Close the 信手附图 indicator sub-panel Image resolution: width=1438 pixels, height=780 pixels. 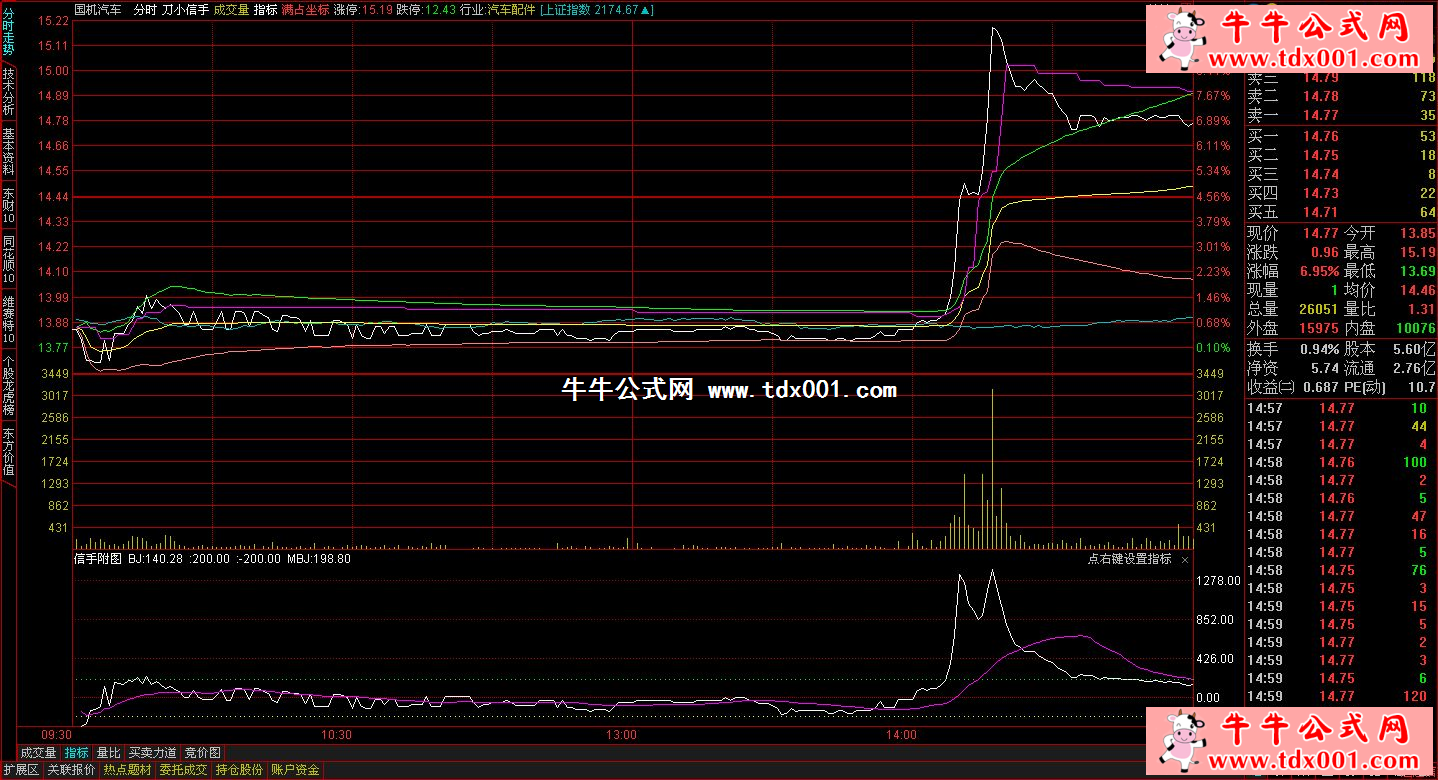(1185, 560)
